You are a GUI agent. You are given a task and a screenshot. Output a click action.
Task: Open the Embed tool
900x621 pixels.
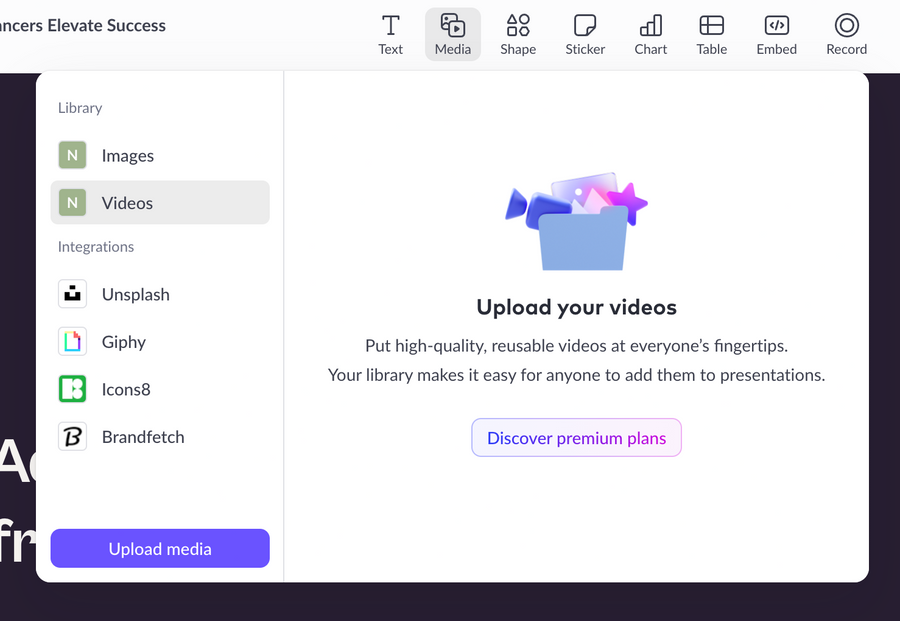click(x=776, y=33)
